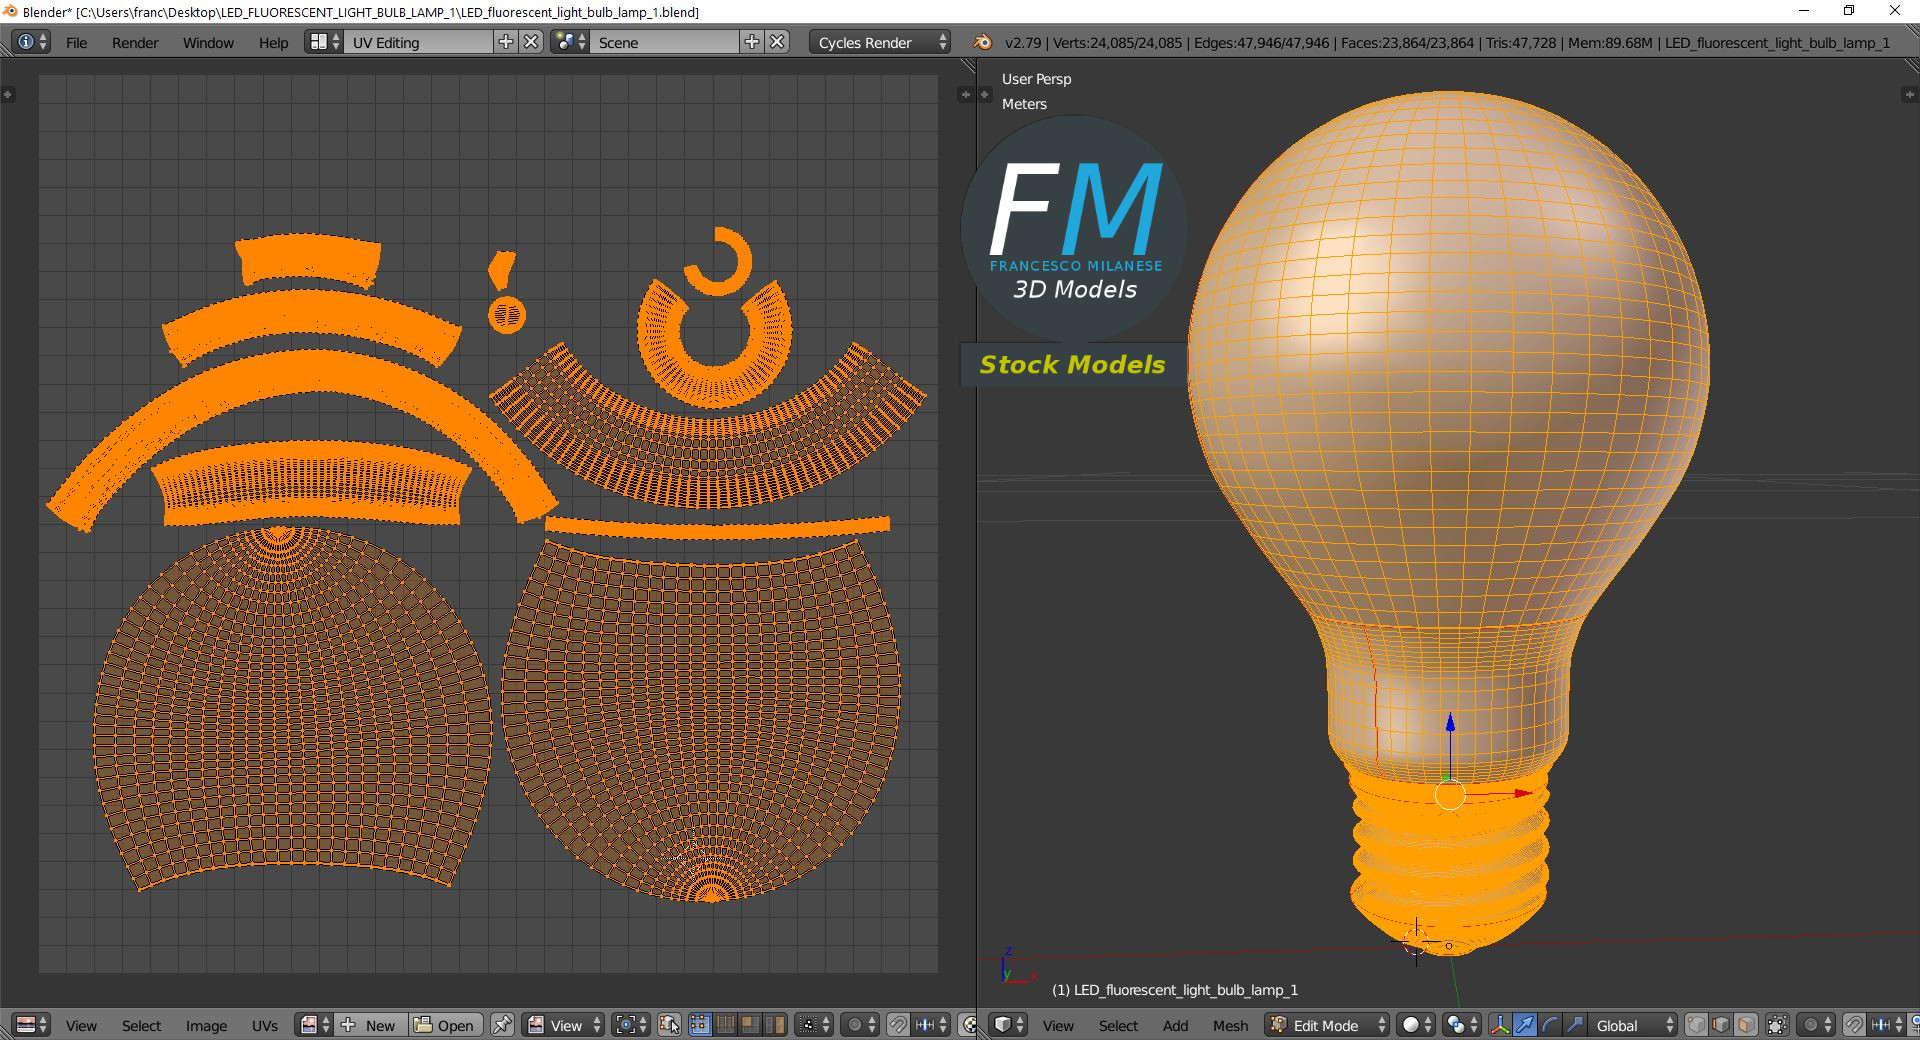
Task: Open the Render menu
Action: pyautogui.click(x=135, y=43)
